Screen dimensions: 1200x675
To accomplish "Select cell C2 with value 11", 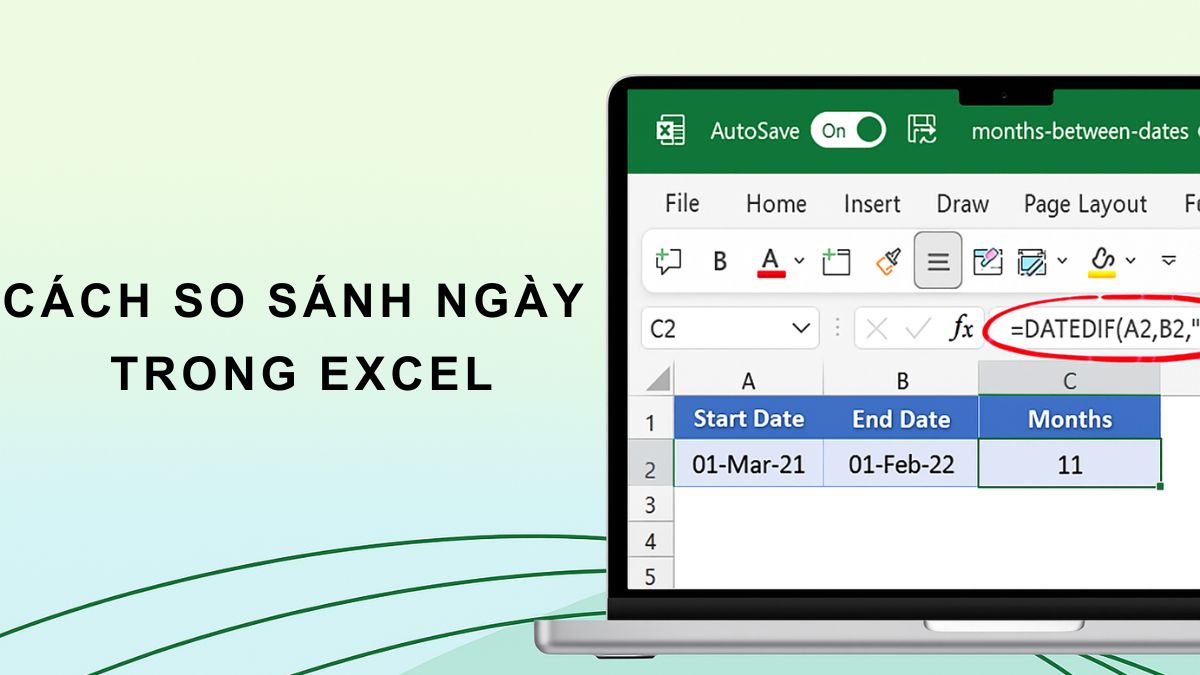I will tap(1070, 464).
